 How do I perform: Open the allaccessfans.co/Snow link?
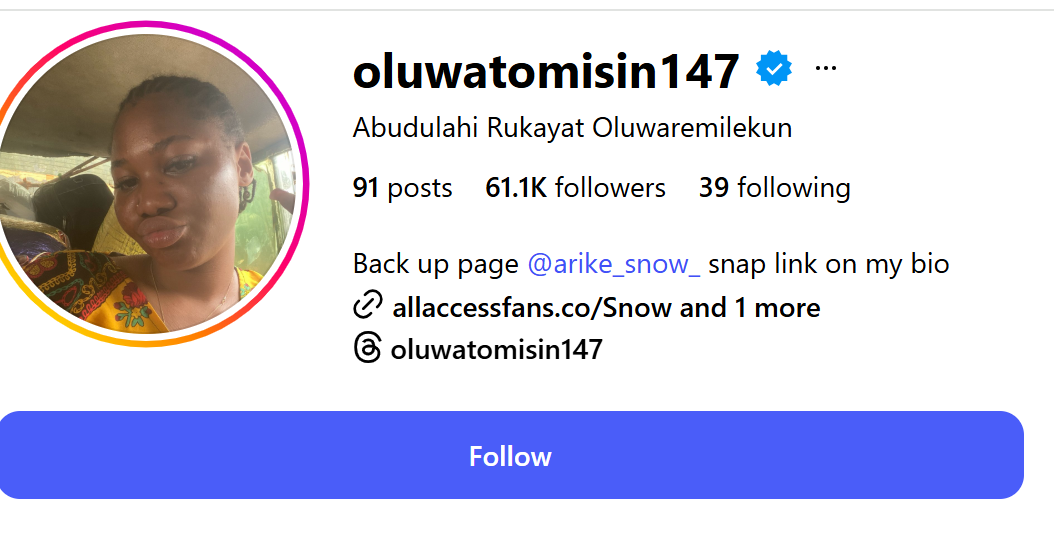tap(533, 308)
